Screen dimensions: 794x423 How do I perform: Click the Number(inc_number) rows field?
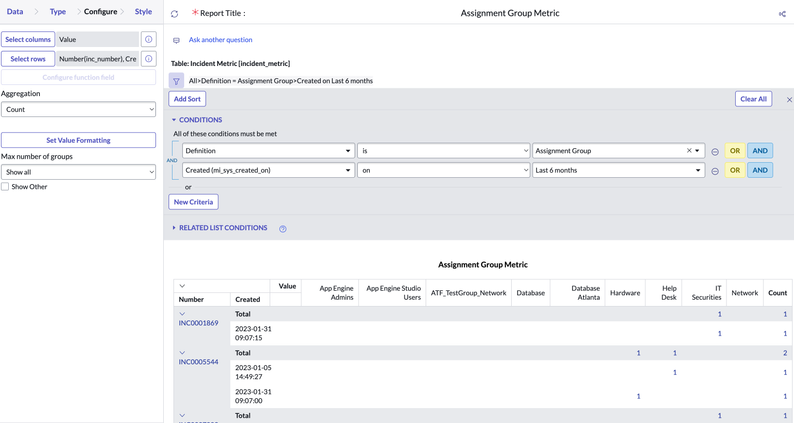point(98,59)
